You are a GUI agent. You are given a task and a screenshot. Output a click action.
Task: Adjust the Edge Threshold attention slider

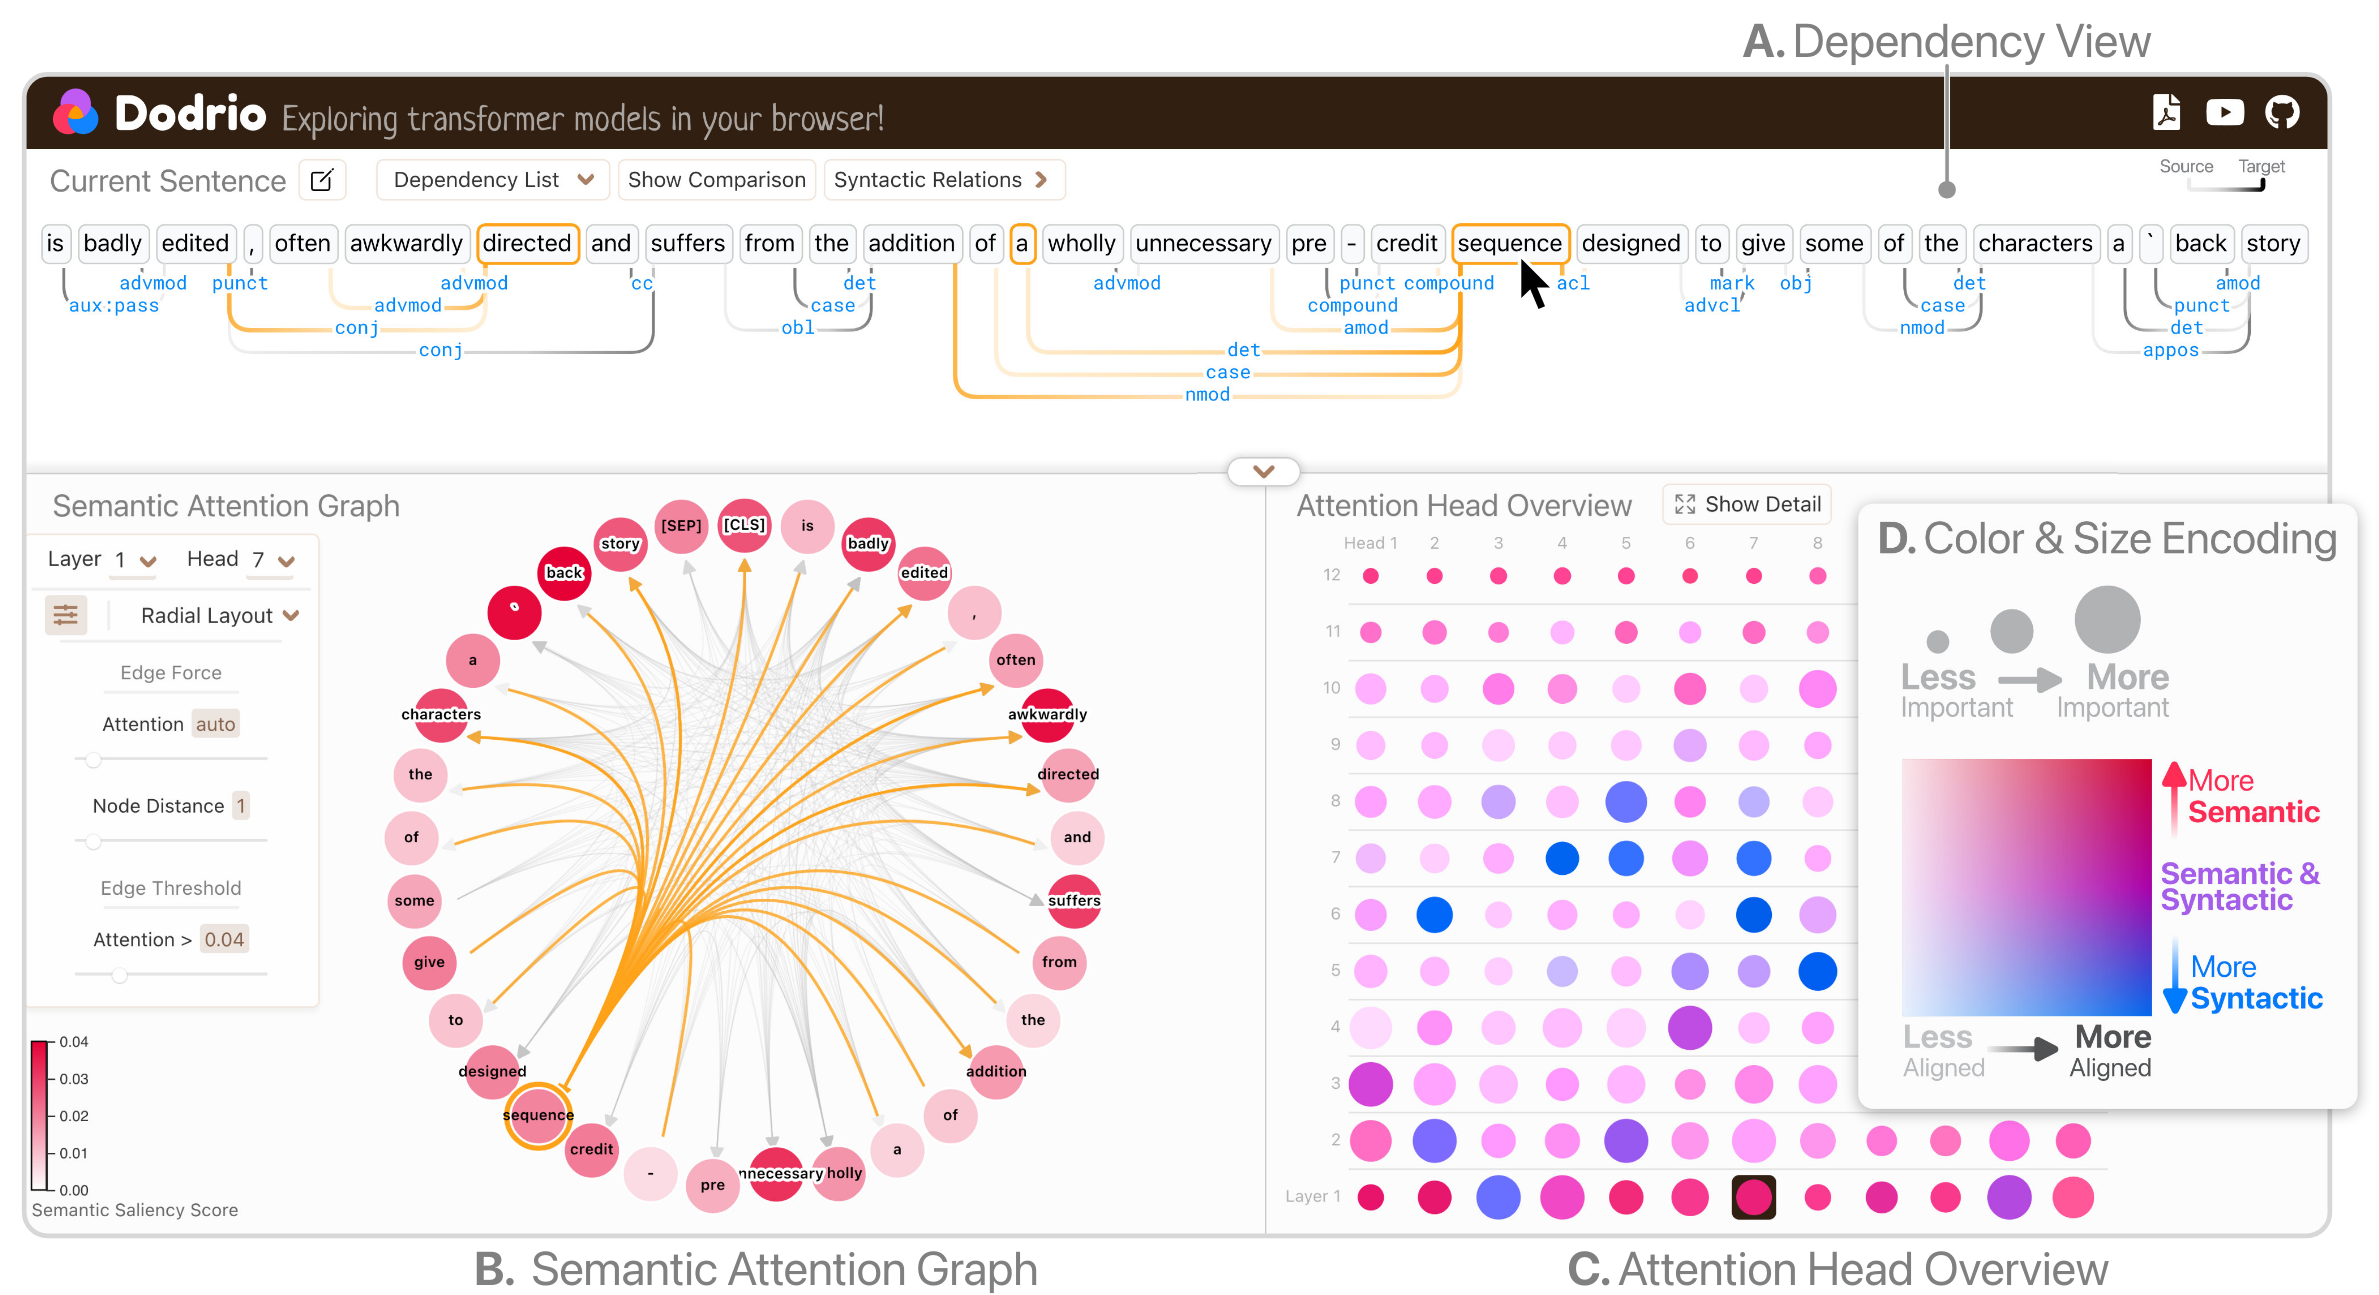tap(120, 974)
